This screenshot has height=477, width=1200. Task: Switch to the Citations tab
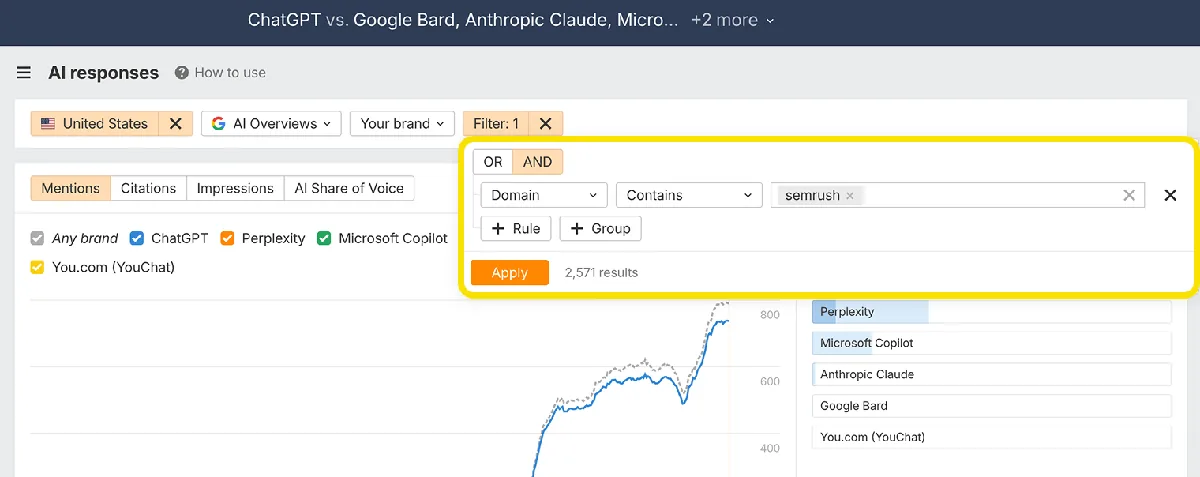point(148,188)
